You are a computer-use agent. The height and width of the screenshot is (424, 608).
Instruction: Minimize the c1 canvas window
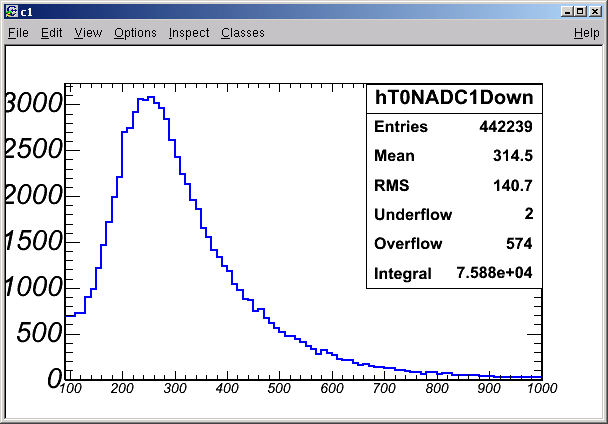click(567, 12)
